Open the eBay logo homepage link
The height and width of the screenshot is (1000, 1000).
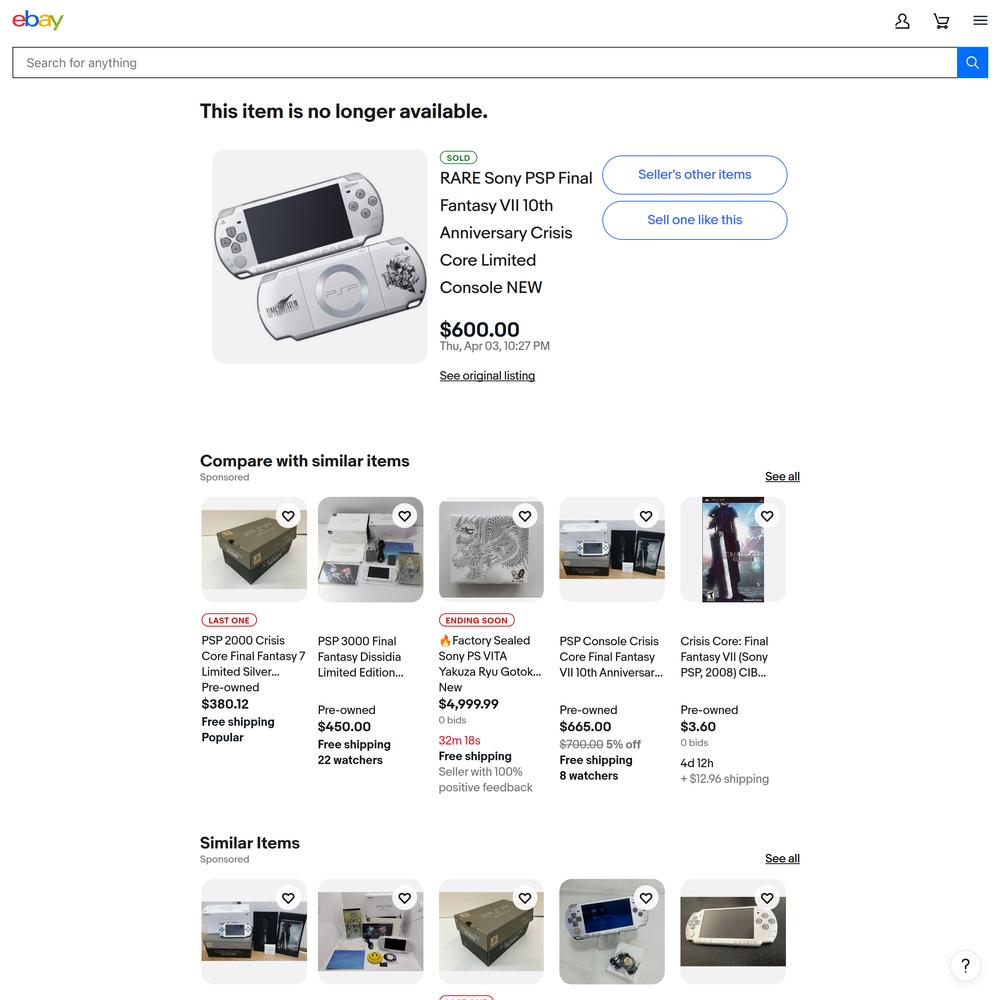pos(38,20)
